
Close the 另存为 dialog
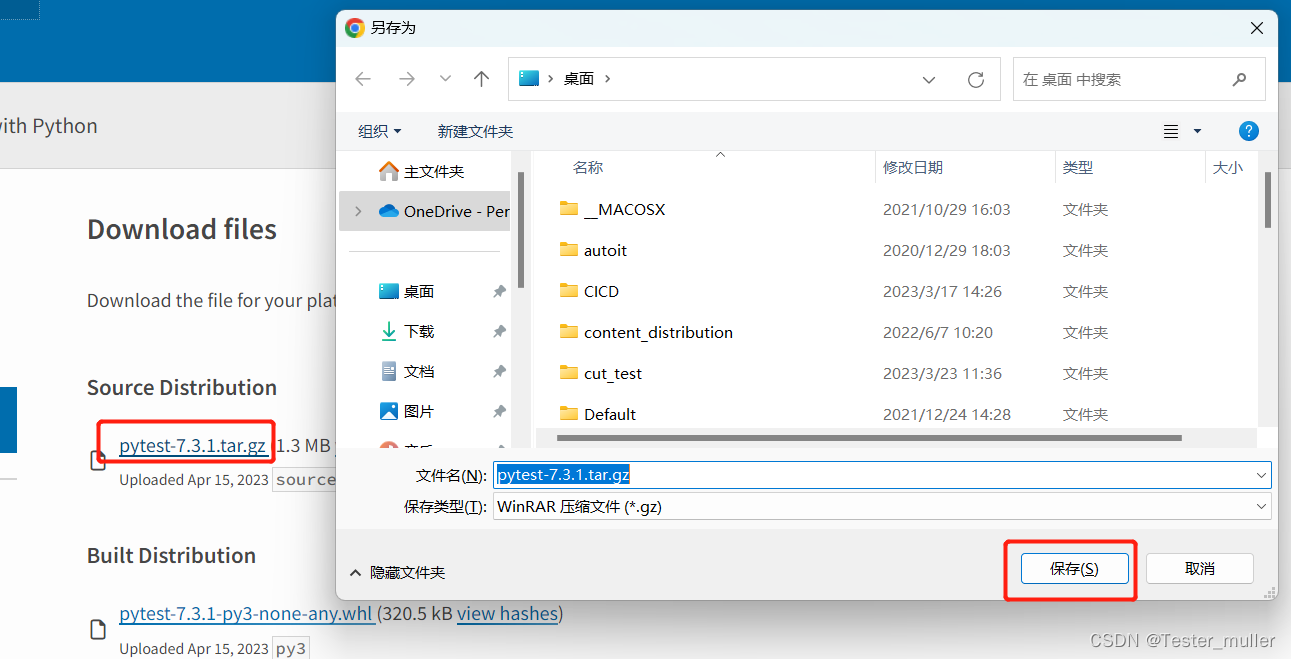[1257, 28]
